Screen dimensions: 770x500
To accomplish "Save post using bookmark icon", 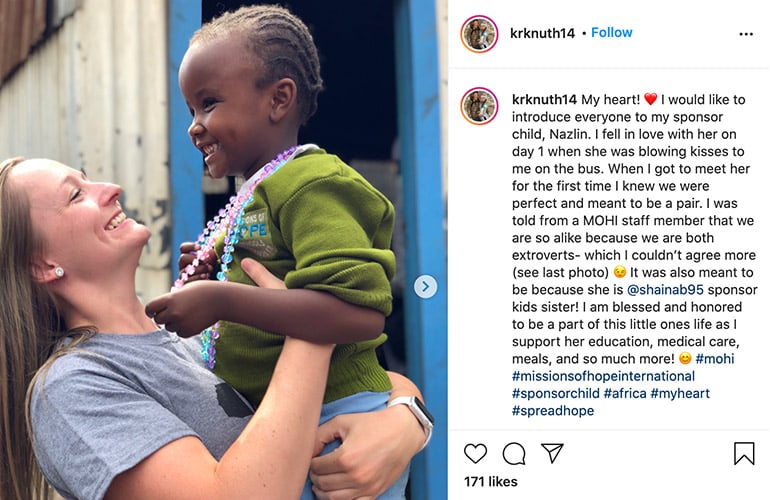I will click(744, 453).
